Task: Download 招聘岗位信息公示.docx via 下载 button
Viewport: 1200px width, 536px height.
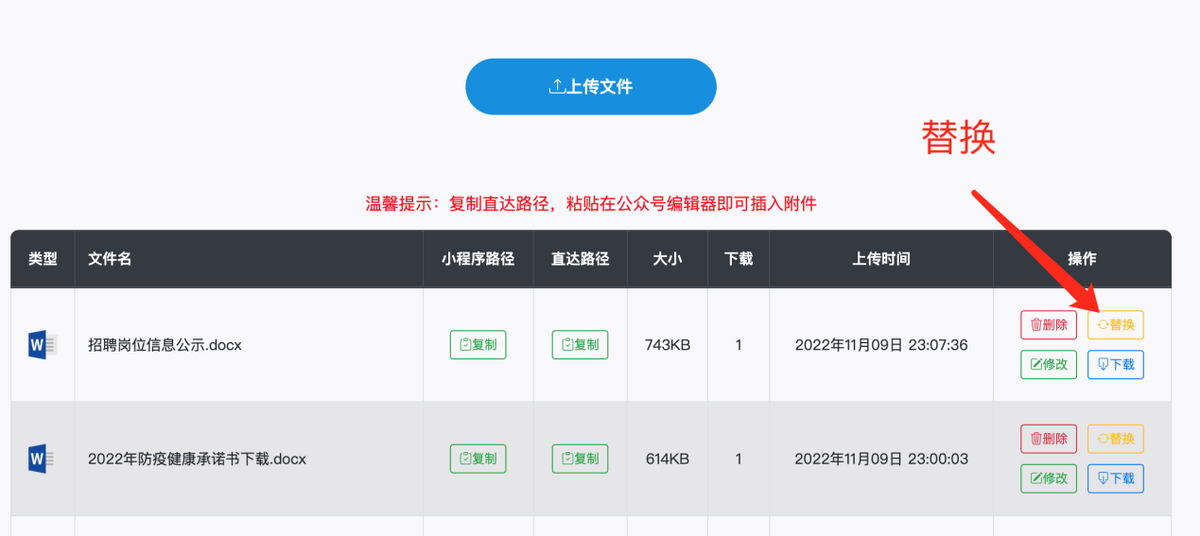Action: coord(1116,365)
